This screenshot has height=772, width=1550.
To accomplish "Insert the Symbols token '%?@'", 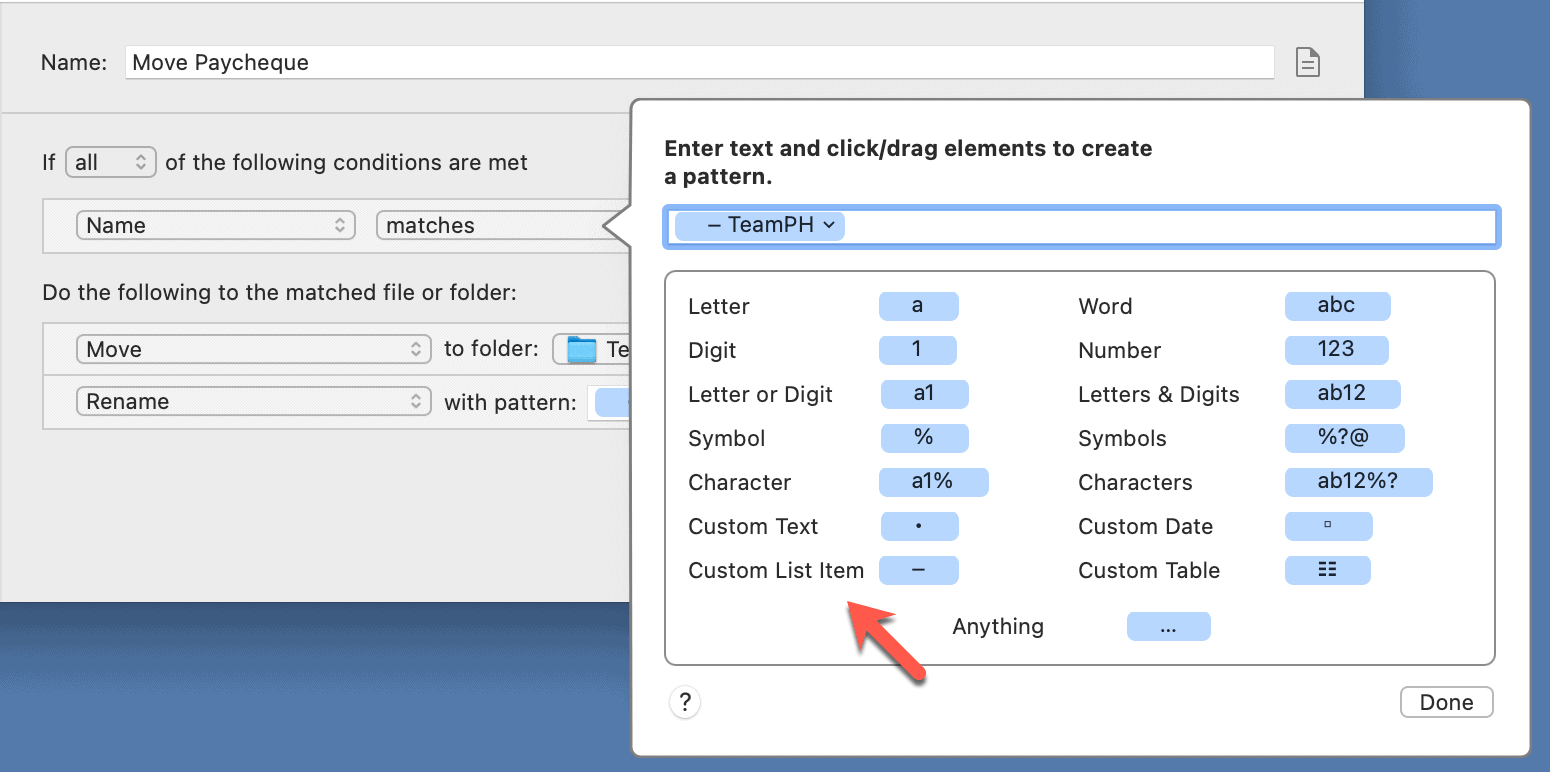I will (1344, 438).
